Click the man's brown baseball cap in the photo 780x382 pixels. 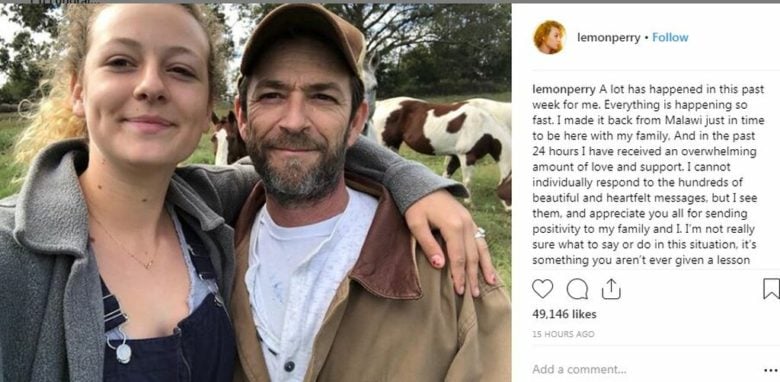(301, 37)
